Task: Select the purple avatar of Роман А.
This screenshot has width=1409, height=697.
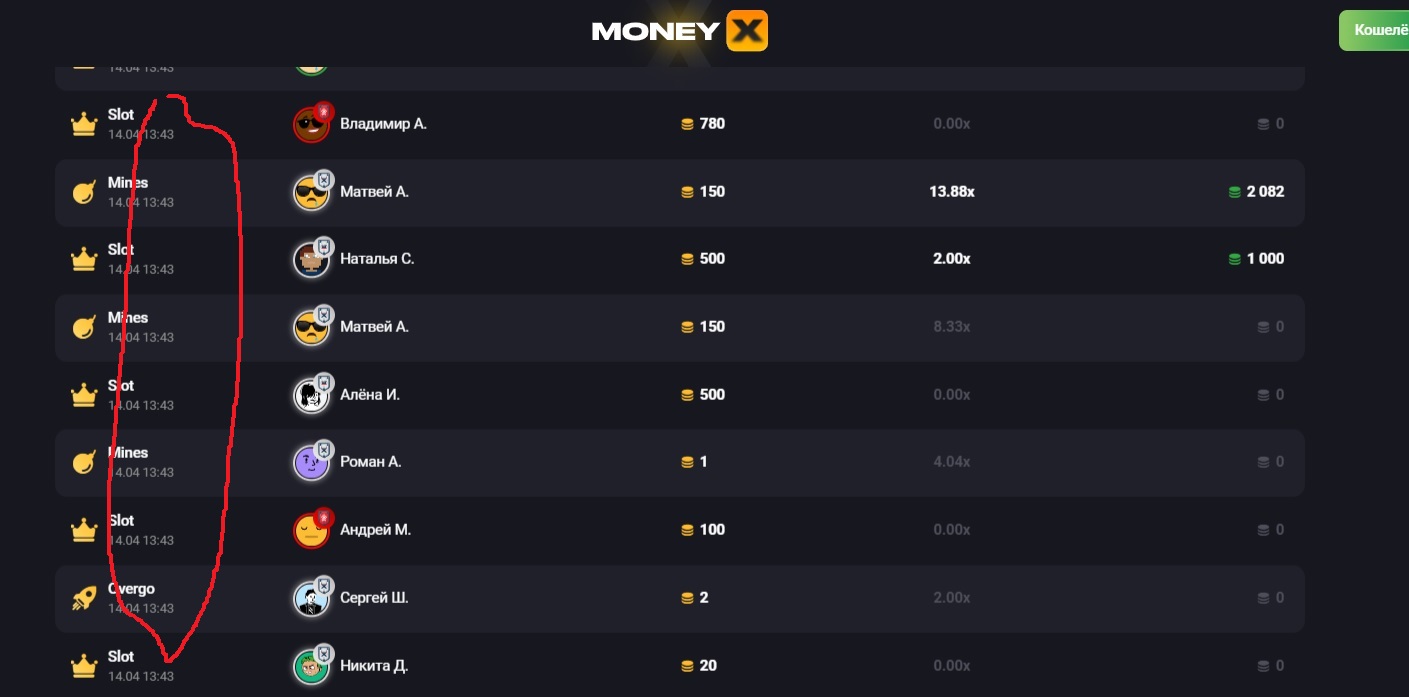Action: click(311, 463)
